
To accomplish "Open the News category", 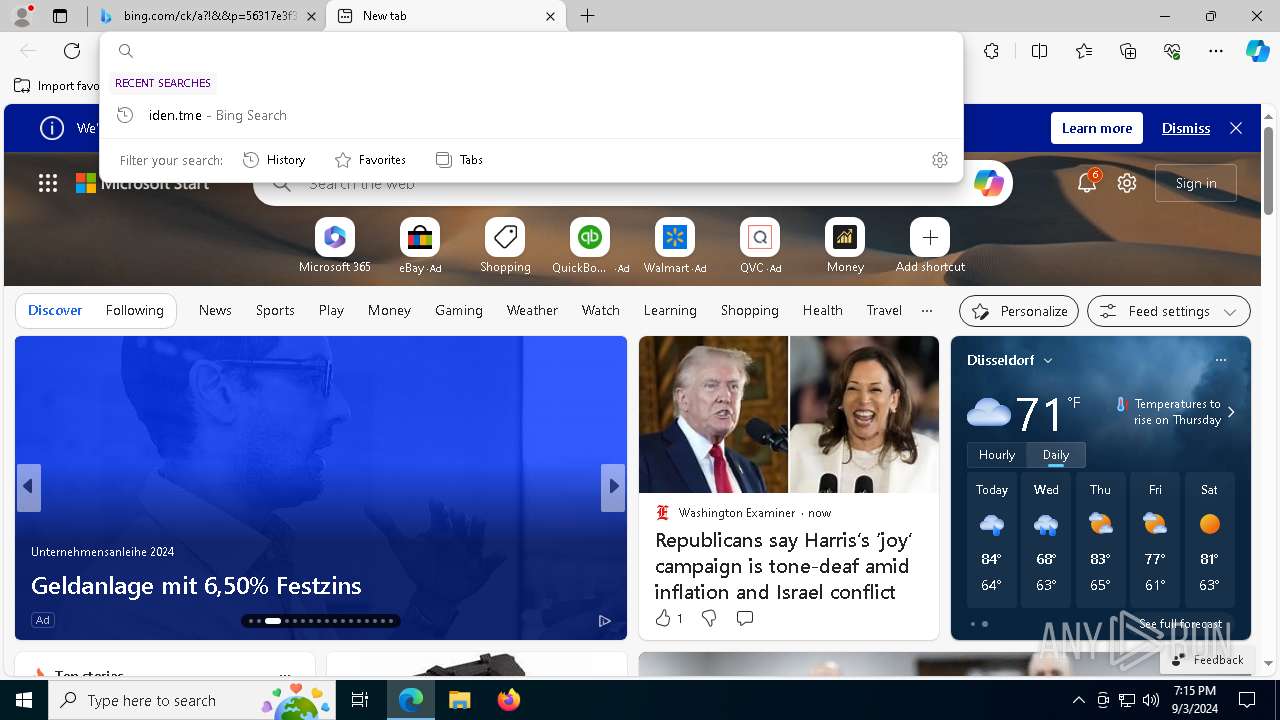I will 215,311.
